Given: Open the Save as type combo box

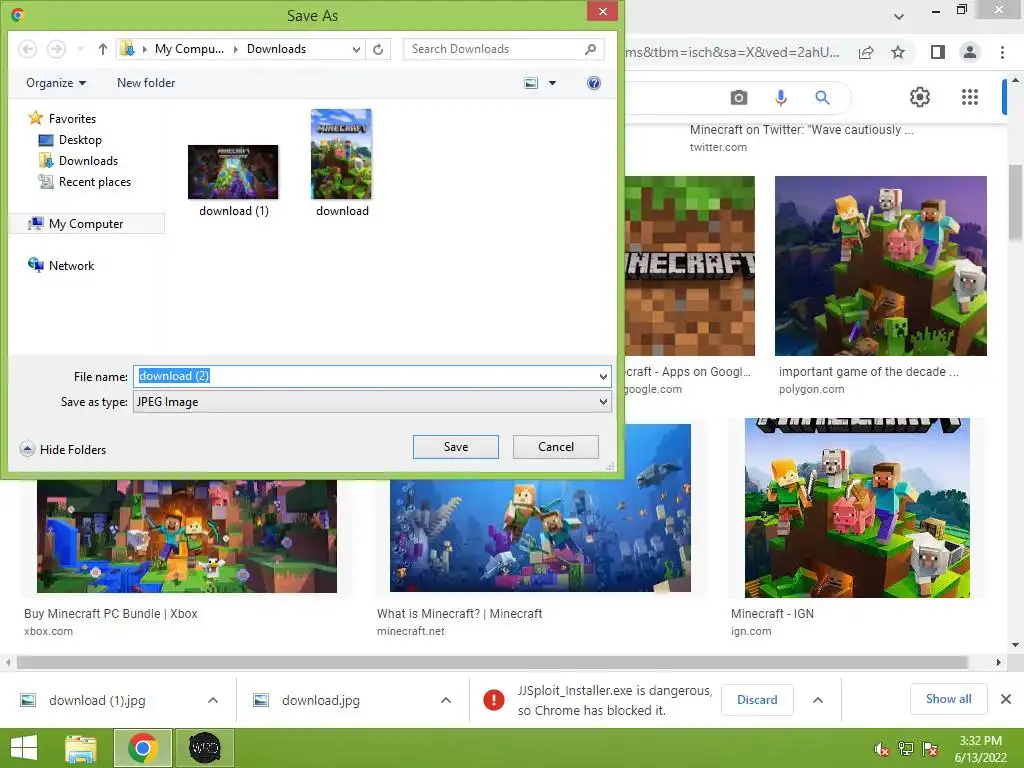Looking at the screenshot, I should [372, 402].
